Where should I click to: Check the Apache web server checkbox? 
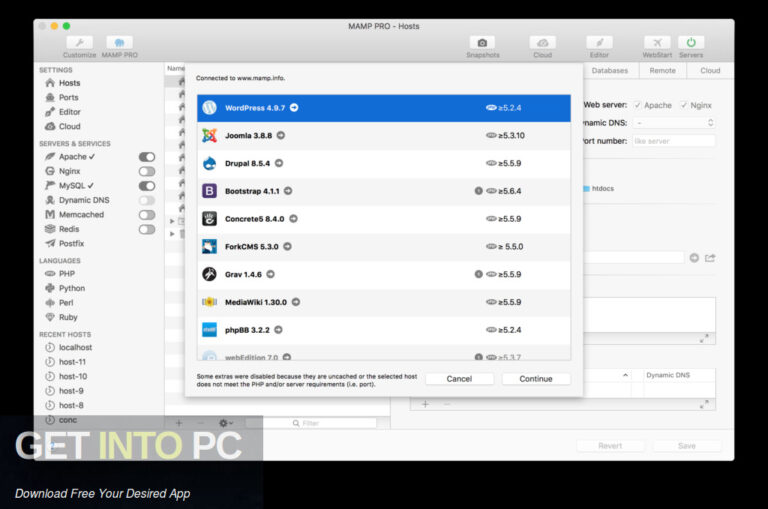click(x=637, y=105)
